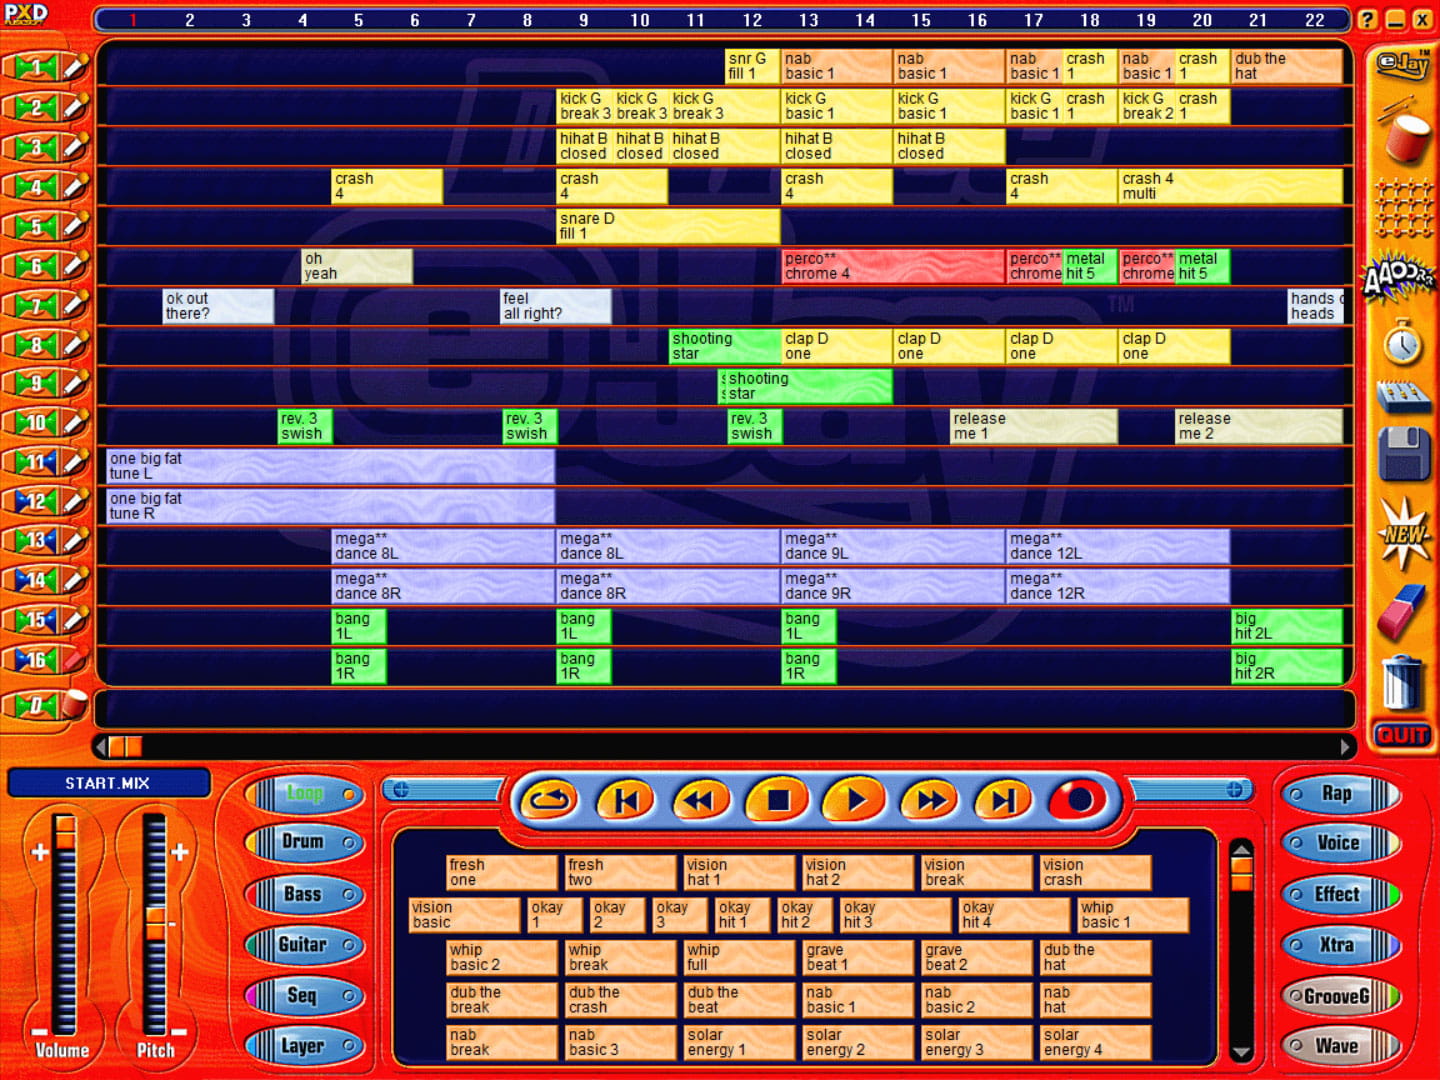Click the timeline scroll right arrow
Viewport: 1440px width, 1080px height.
pos(1345,747)
